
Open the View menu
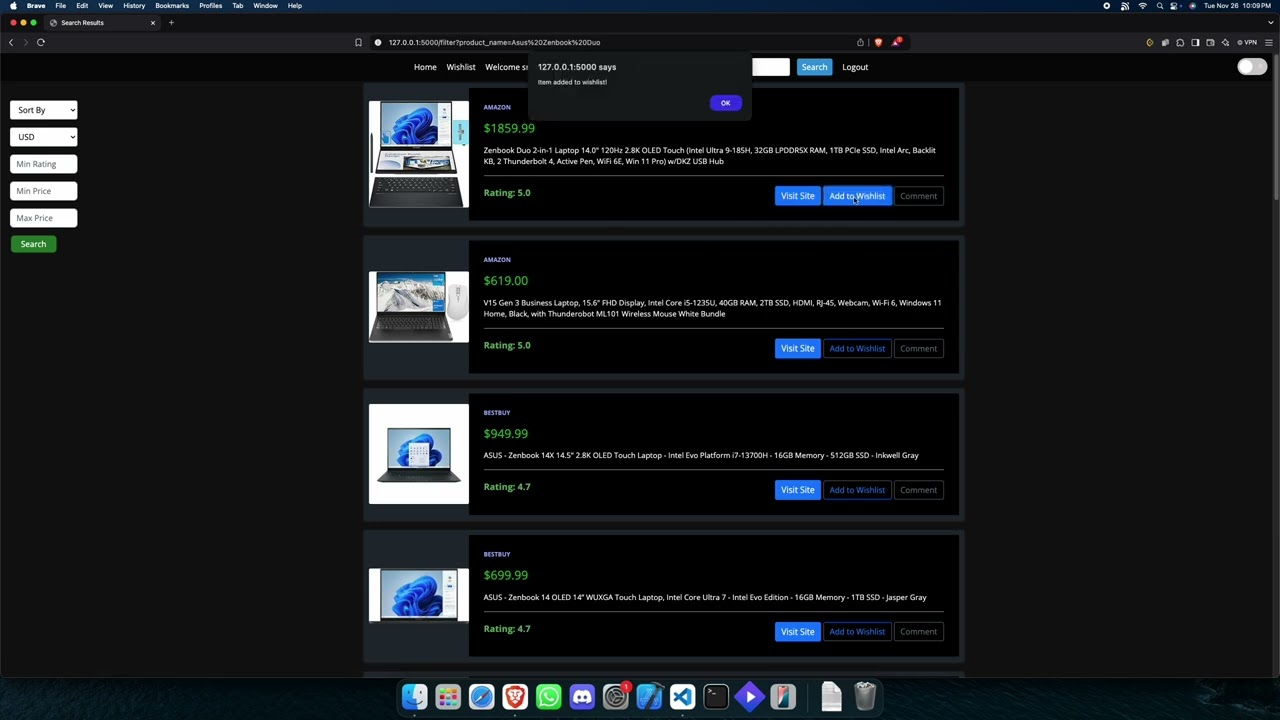pyautogui.click(x=105, y=6)
